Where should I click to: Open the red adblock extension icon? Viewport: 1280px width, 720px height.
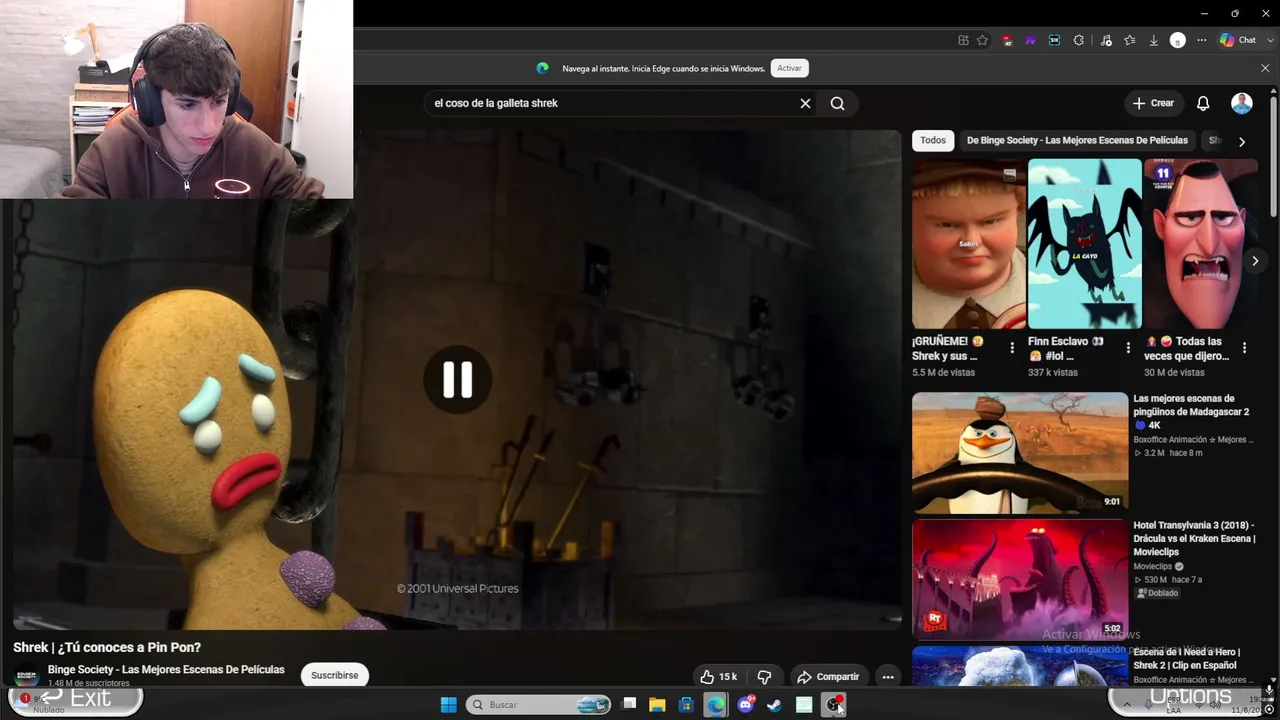[1007, 40]
